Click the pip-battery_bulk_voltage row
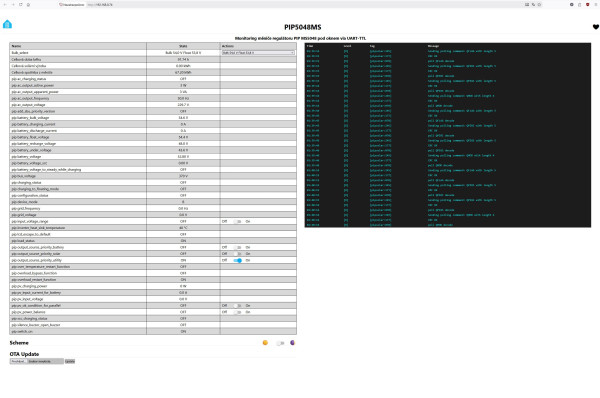The height and width of the screenshot is (398, 600). pos(153,118)
